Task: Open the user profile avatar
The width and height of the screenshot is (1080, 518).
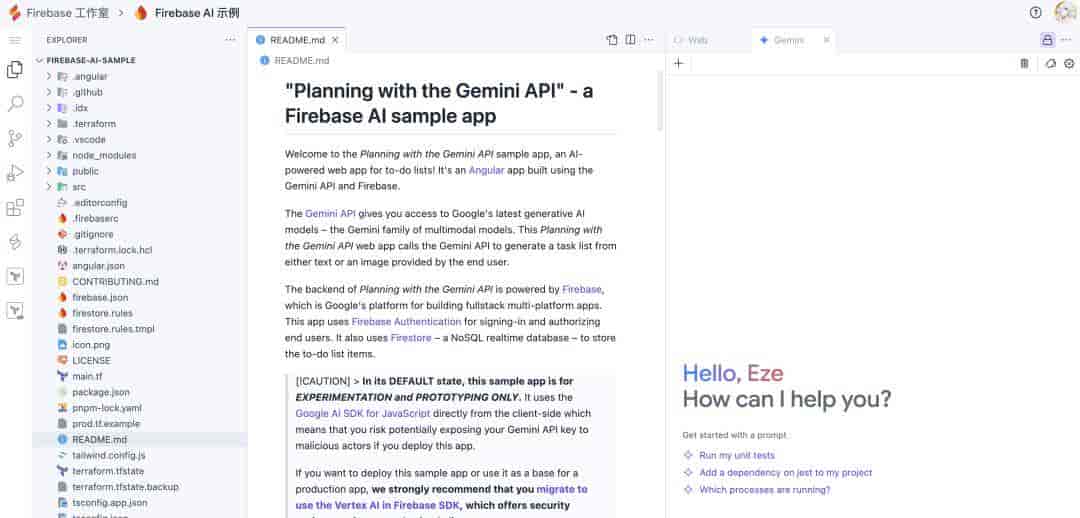Action: click(x=1066, y=12)
